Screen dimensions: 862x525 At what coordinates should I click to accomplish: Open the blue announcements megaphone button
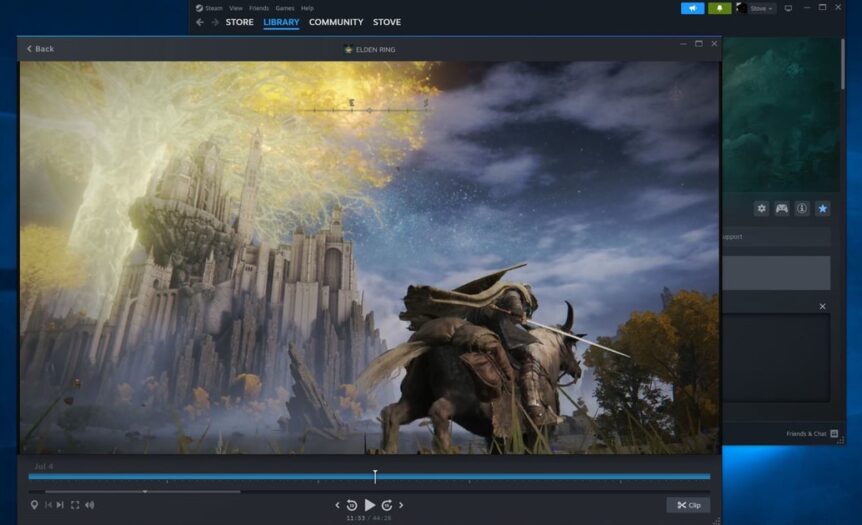[693, 8]
